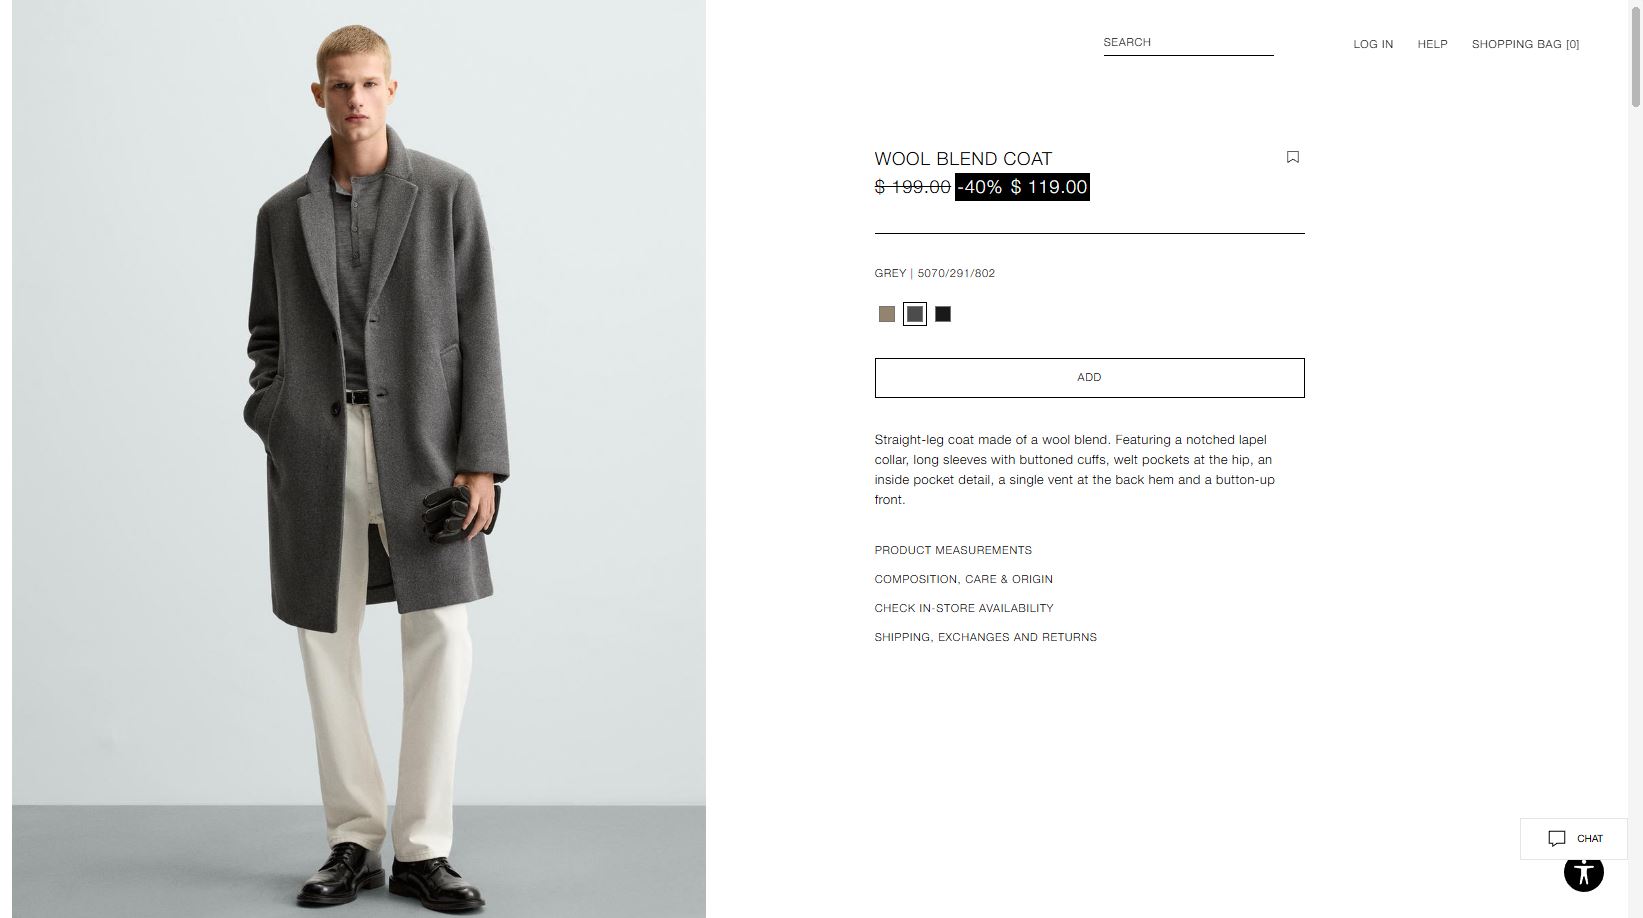Open the Help menu item
This screenshot has height=918, width=1643.
(x=1432, y=44)
